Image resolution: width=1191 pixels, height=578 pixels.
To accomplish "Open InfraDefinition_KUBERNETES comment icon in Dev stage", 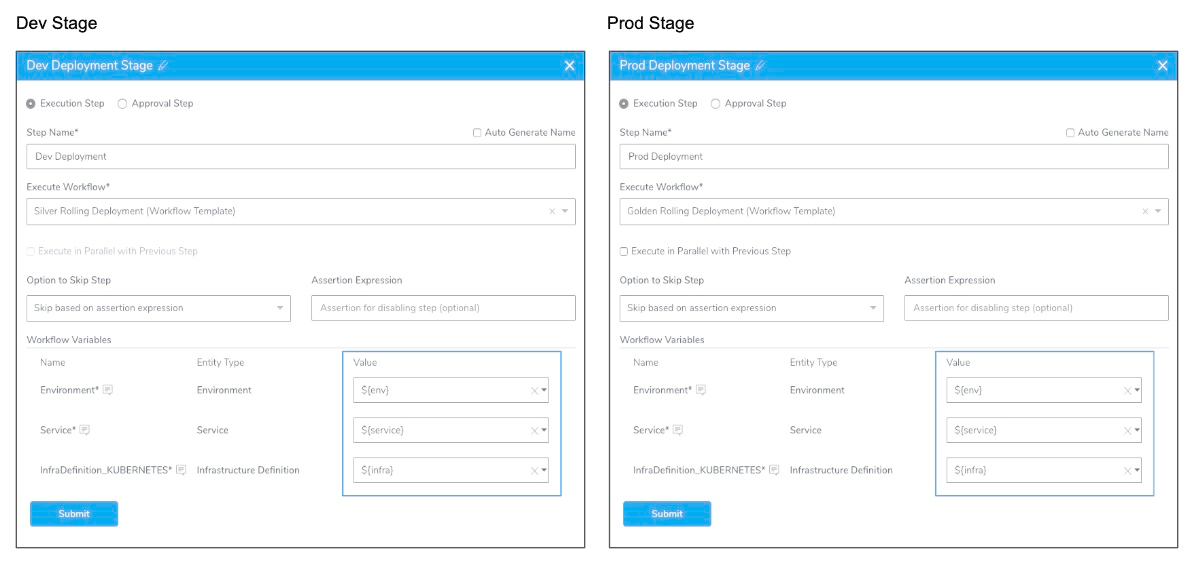I will click(181, 470).
